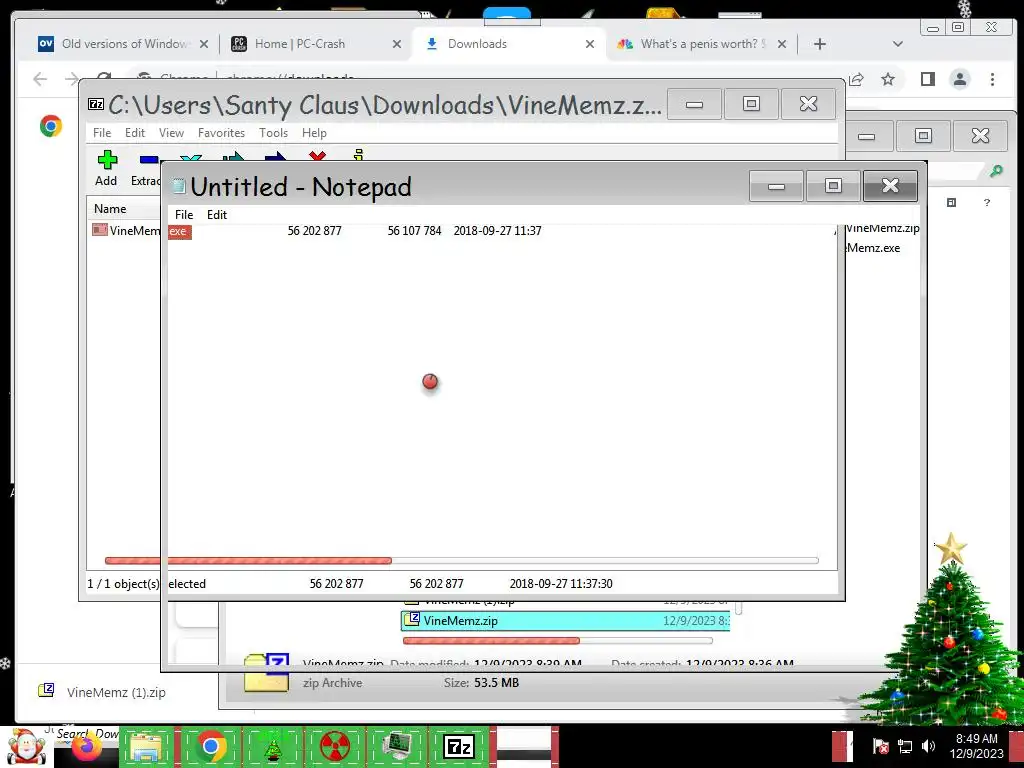Image resolution: width=1024 pixels, height=768 pixels.
Task: Open the Help menu in 7-Zip
Action: point(314,133)
